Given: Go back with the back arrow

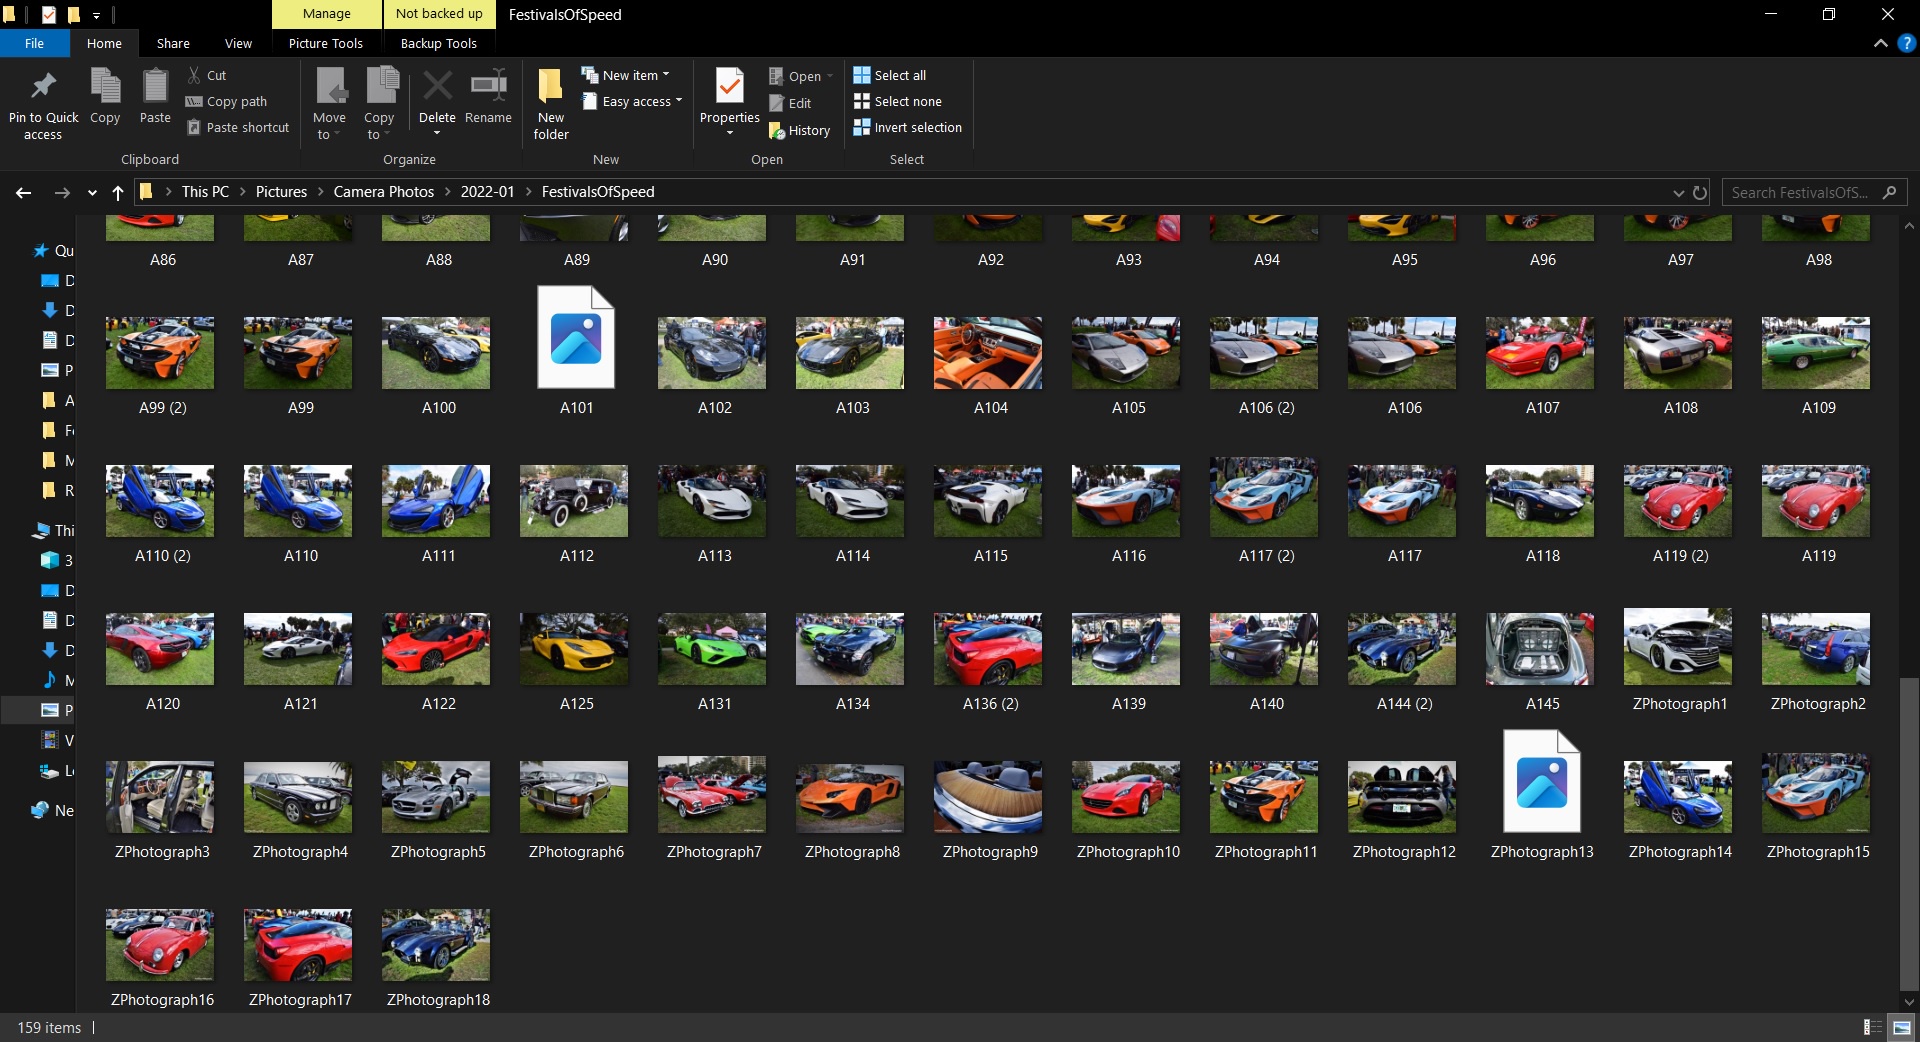Looking at the screenshot, I should click(23, 192).
